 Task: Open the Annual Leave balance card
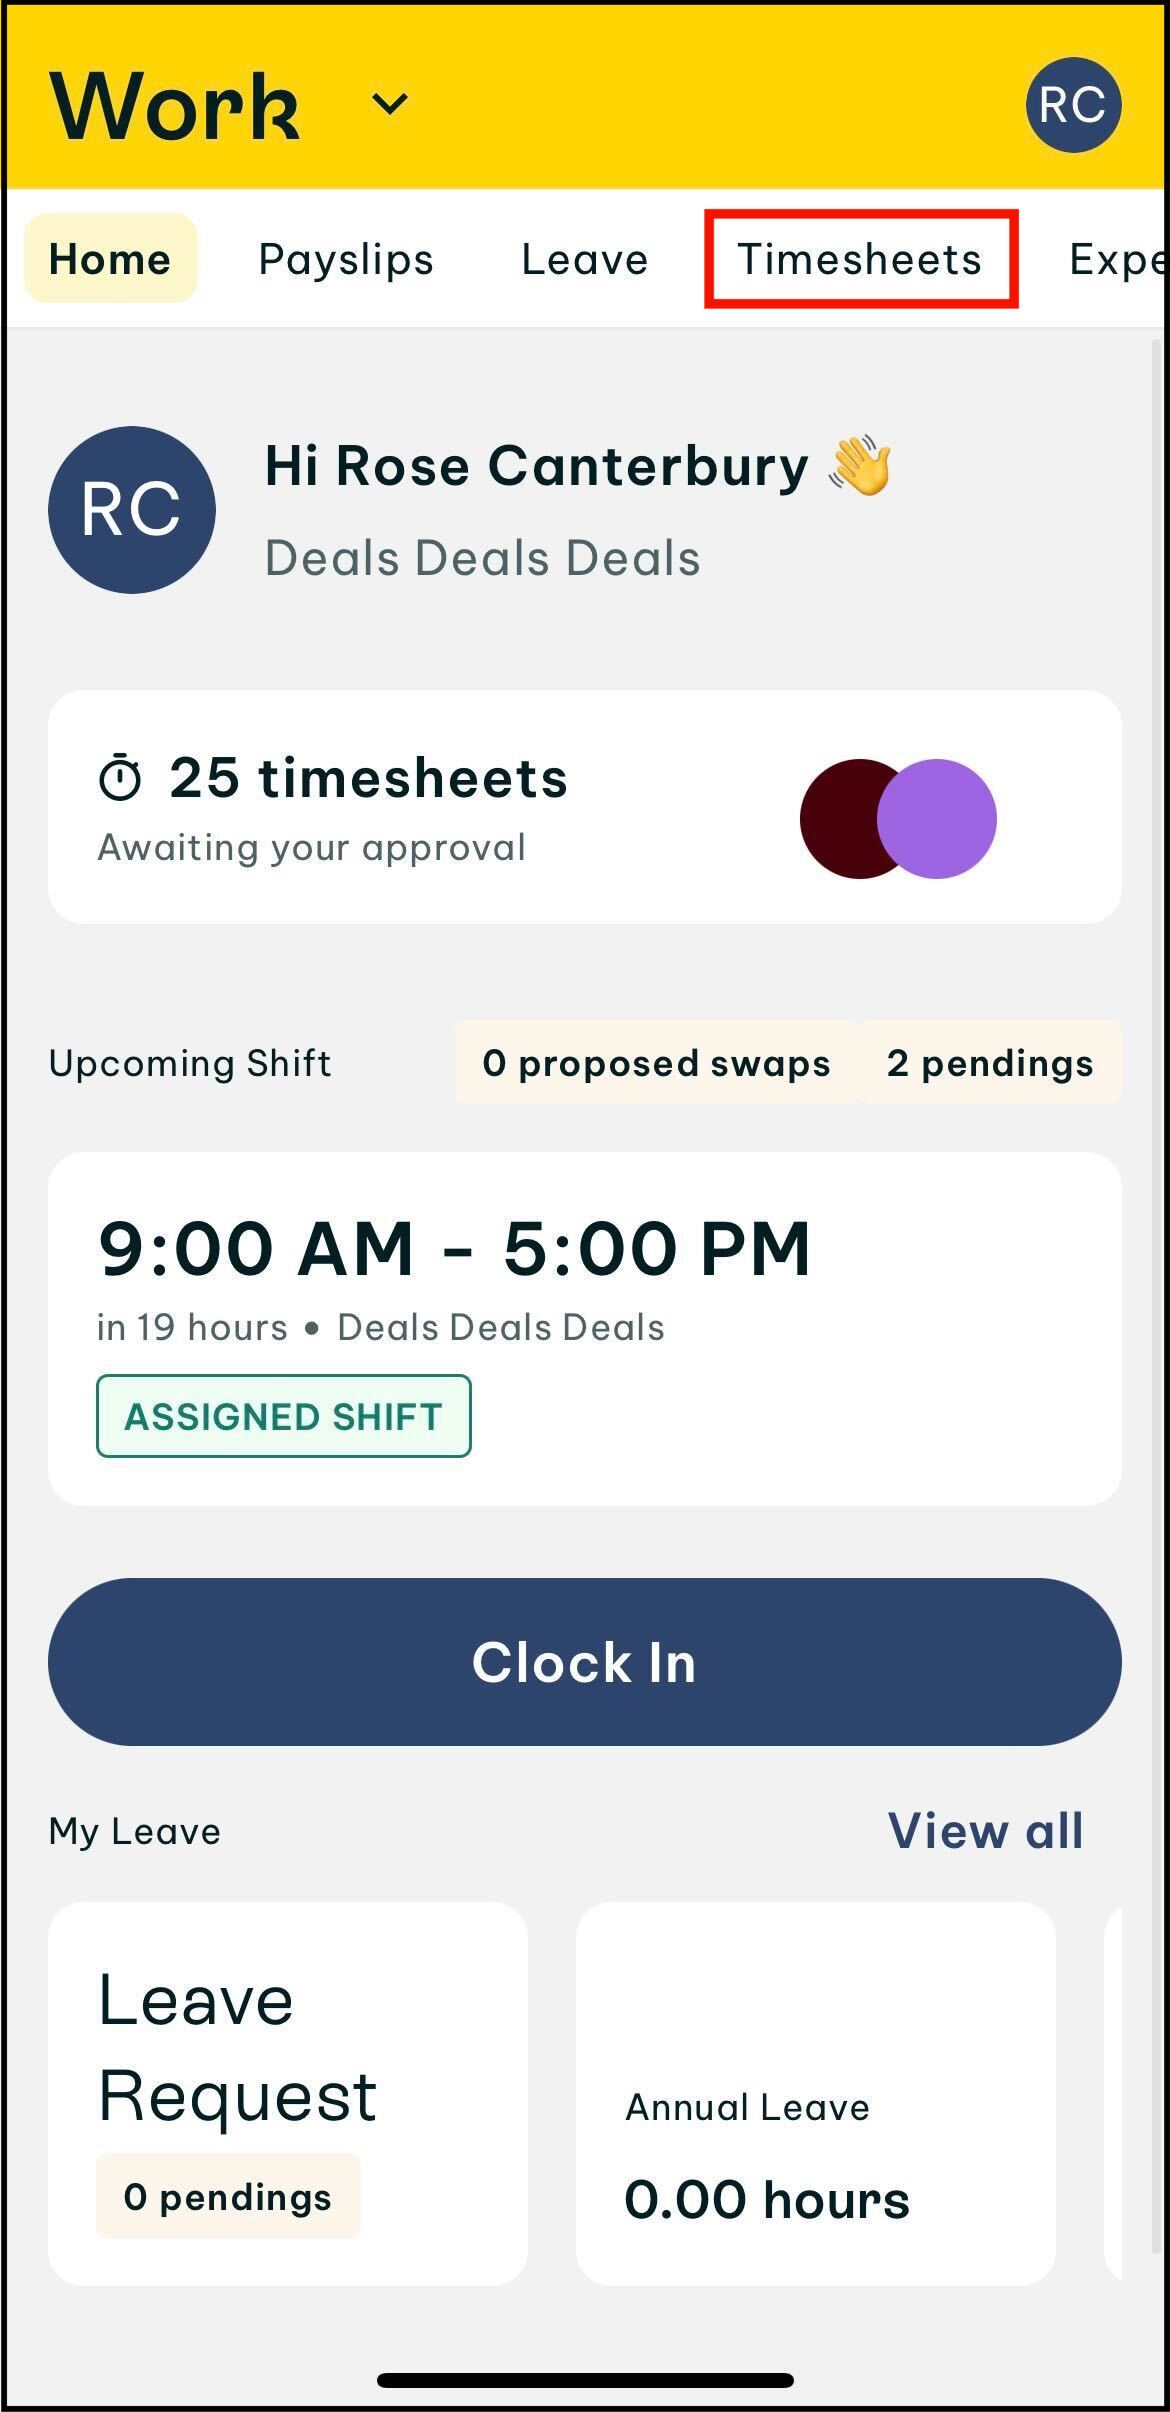[816, 2094]
